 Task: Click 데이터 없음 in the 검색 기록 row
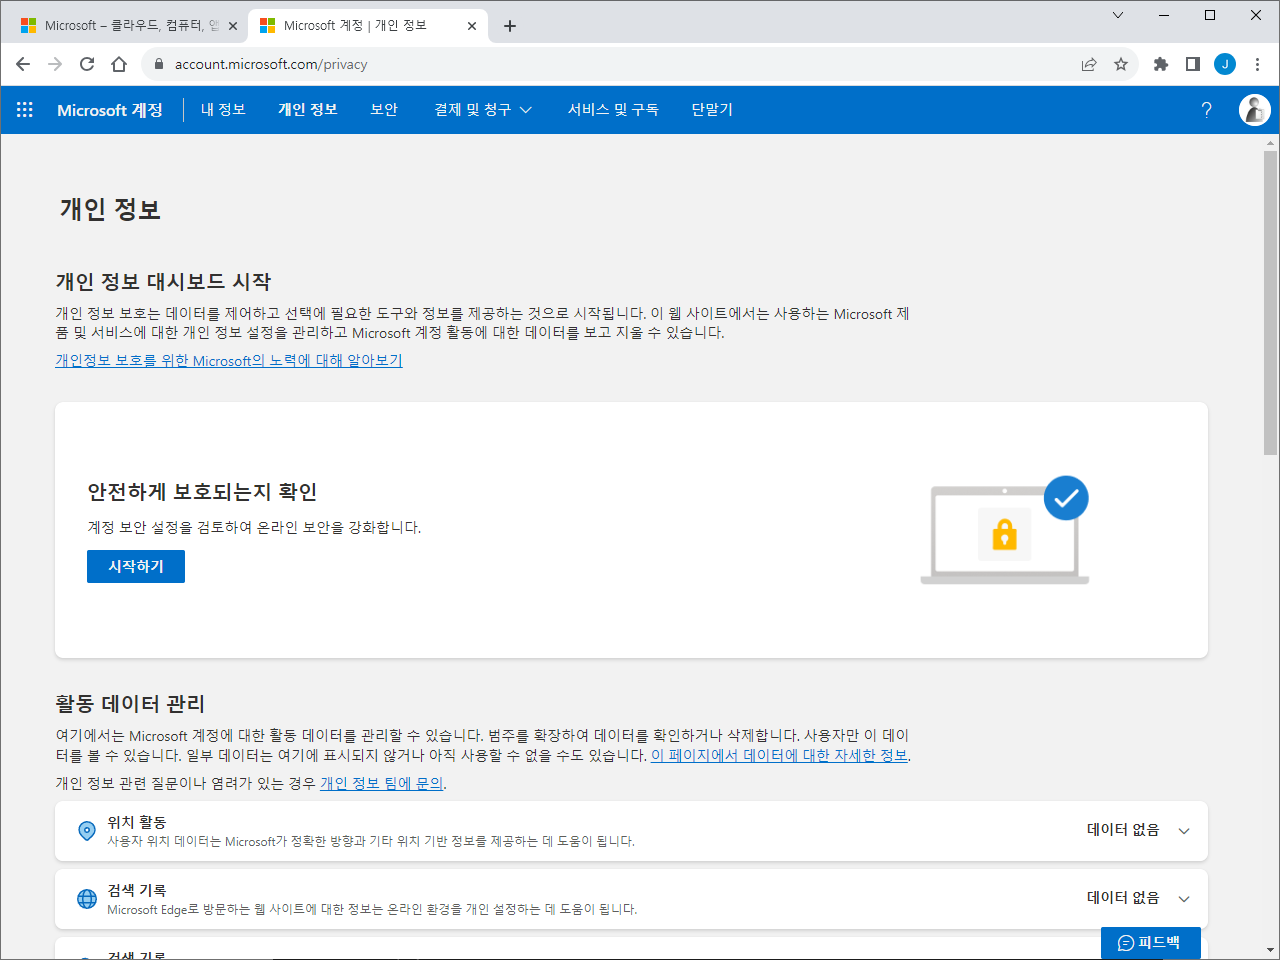click(1123, 898)
